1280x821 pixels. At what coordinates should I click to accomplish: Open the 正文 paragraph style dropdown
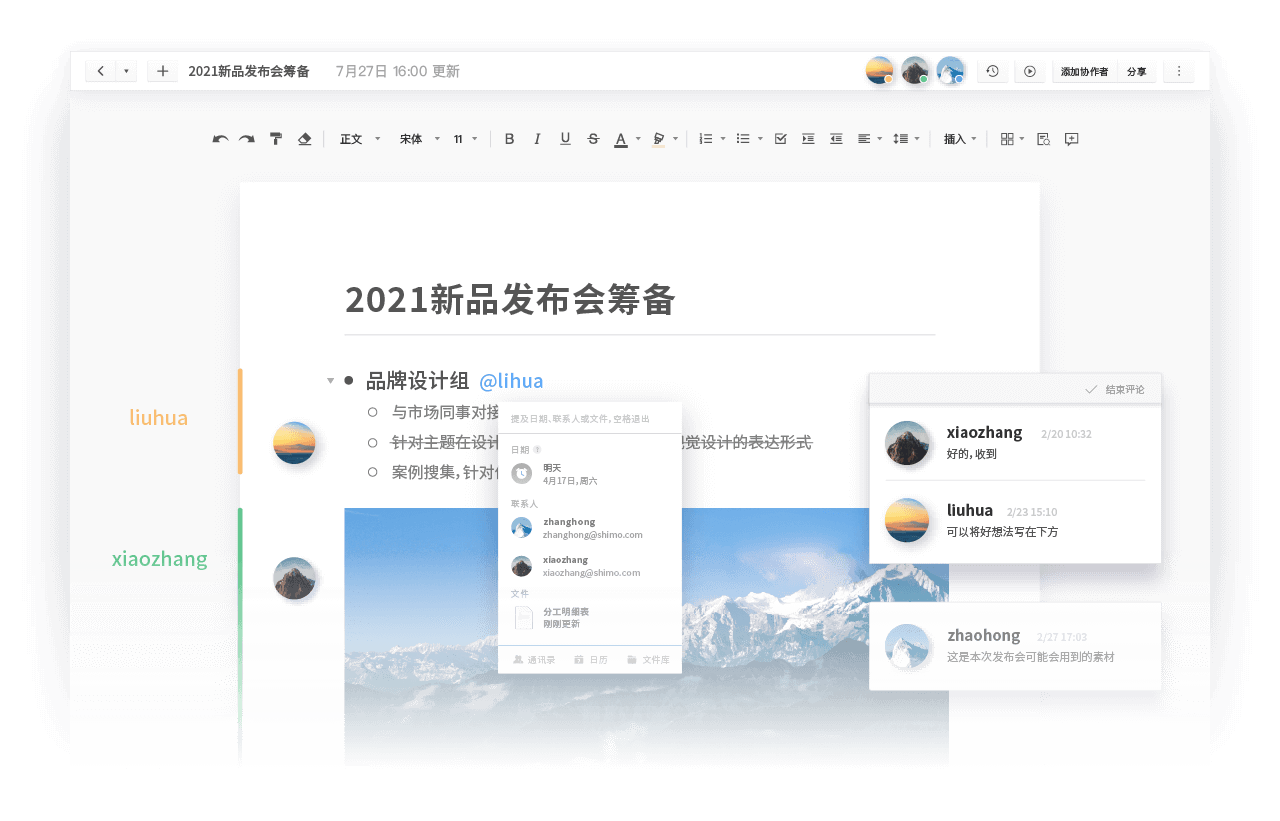coord(360,139)
